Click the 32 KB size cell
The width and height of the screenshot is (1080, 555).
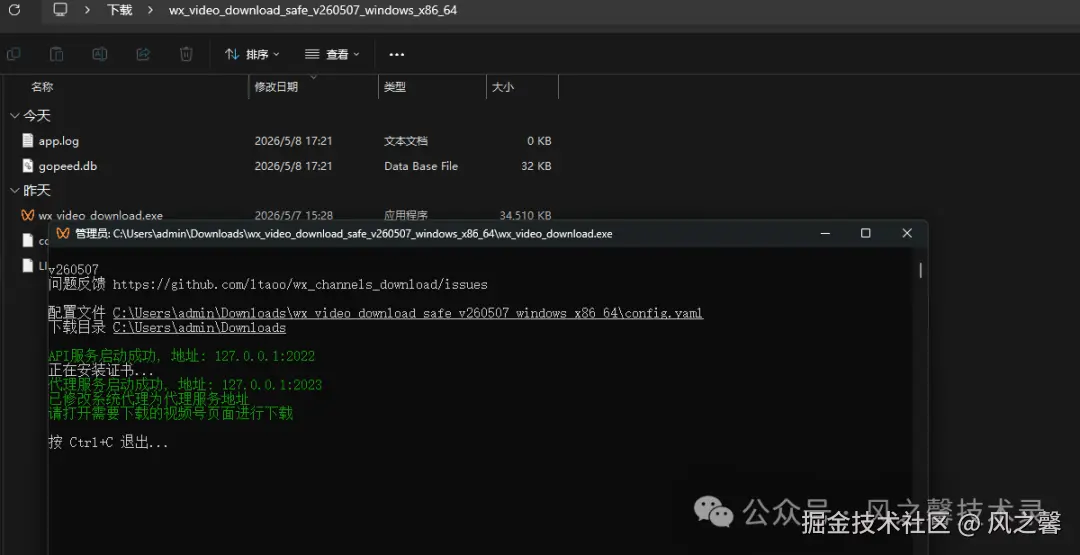tap(535, 166)
